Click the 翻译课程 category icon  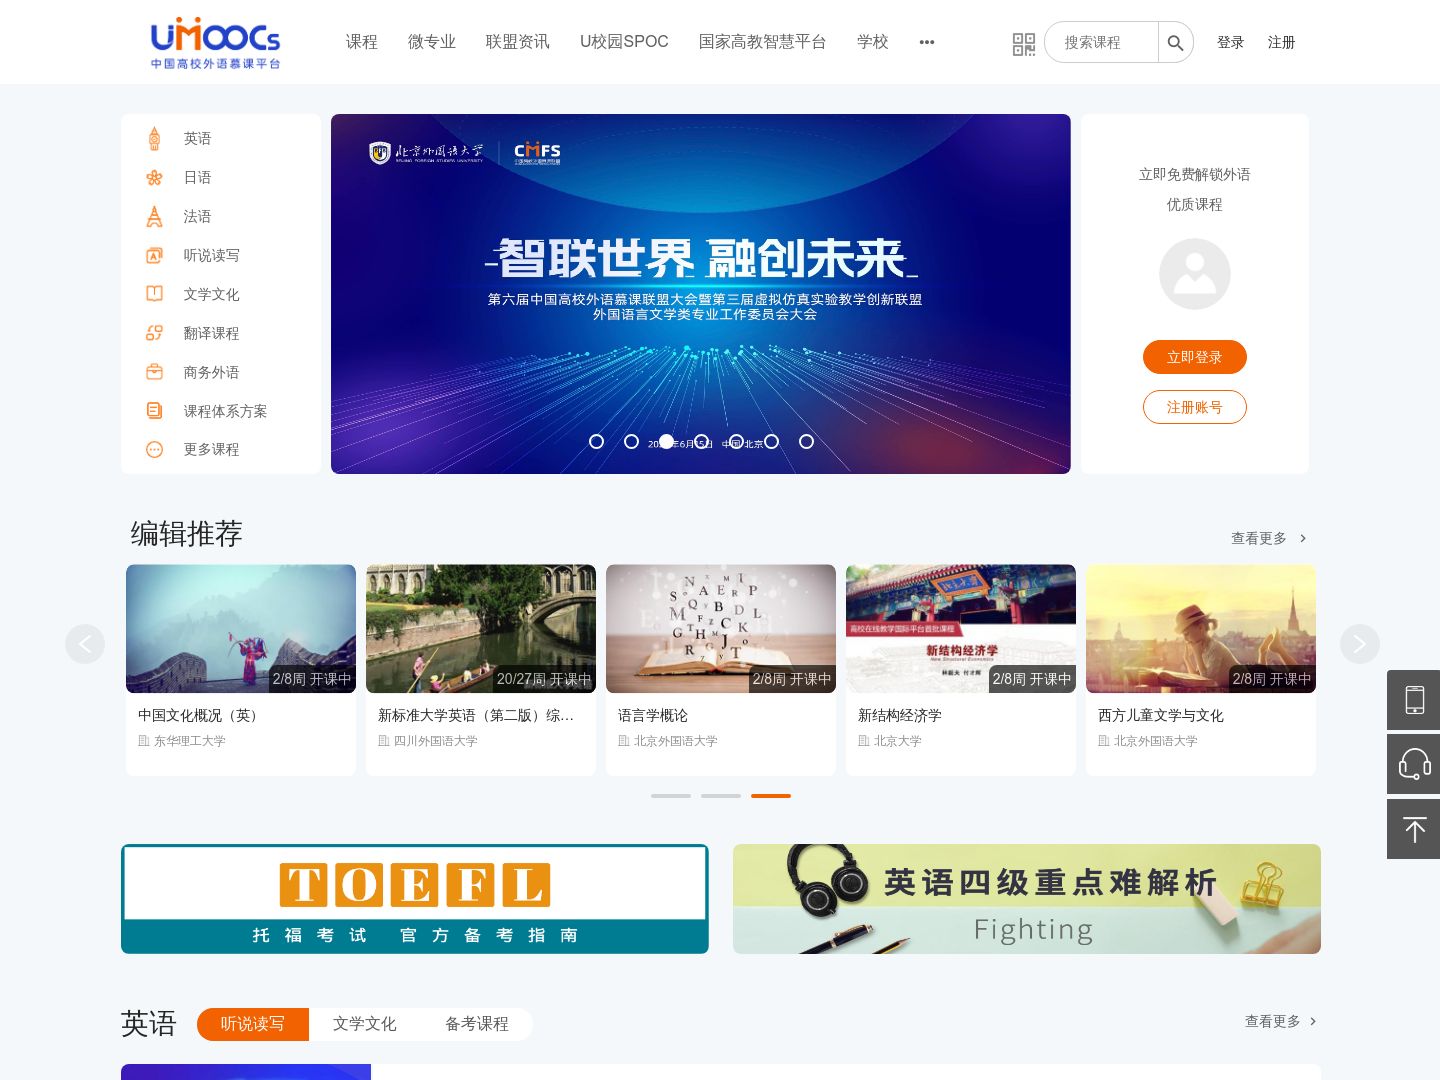(x=154, y=333)
